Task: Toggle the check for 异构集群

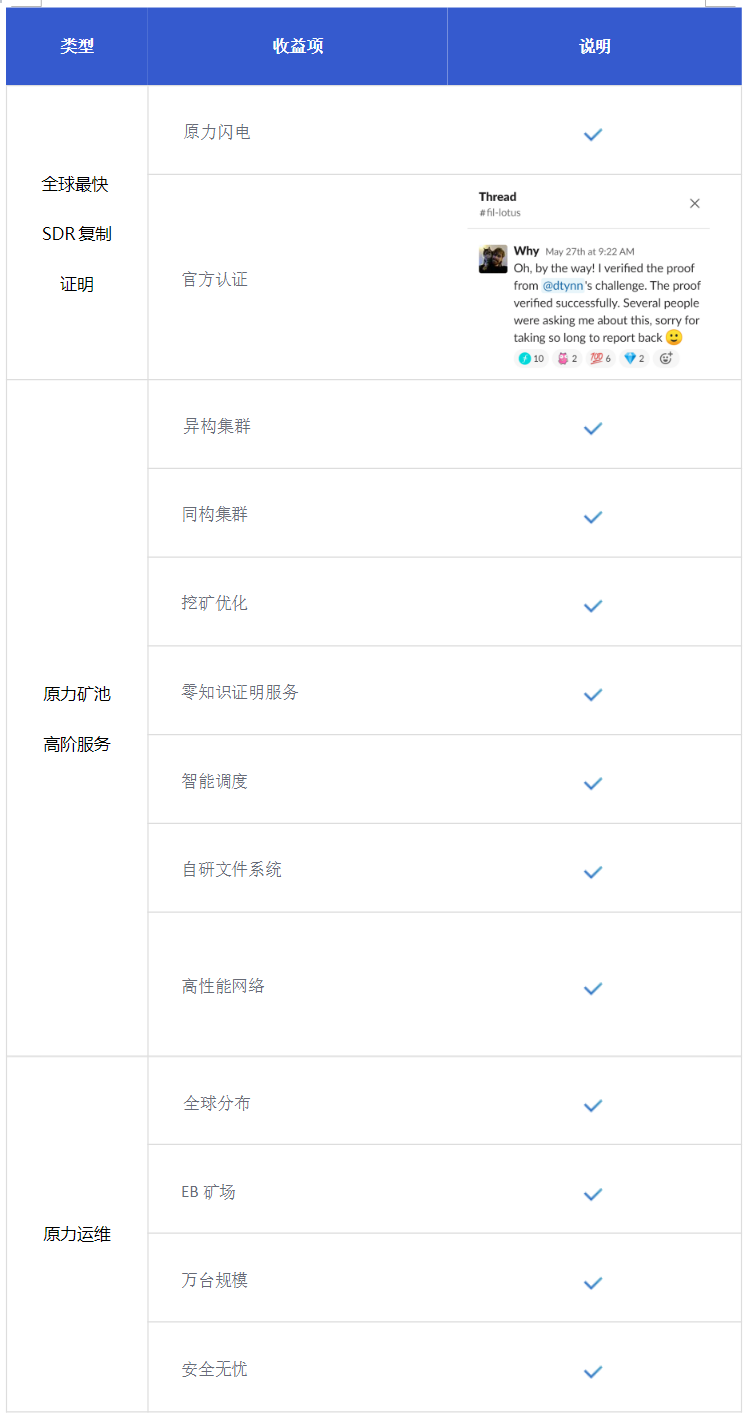Action: [x=592, y=428]
